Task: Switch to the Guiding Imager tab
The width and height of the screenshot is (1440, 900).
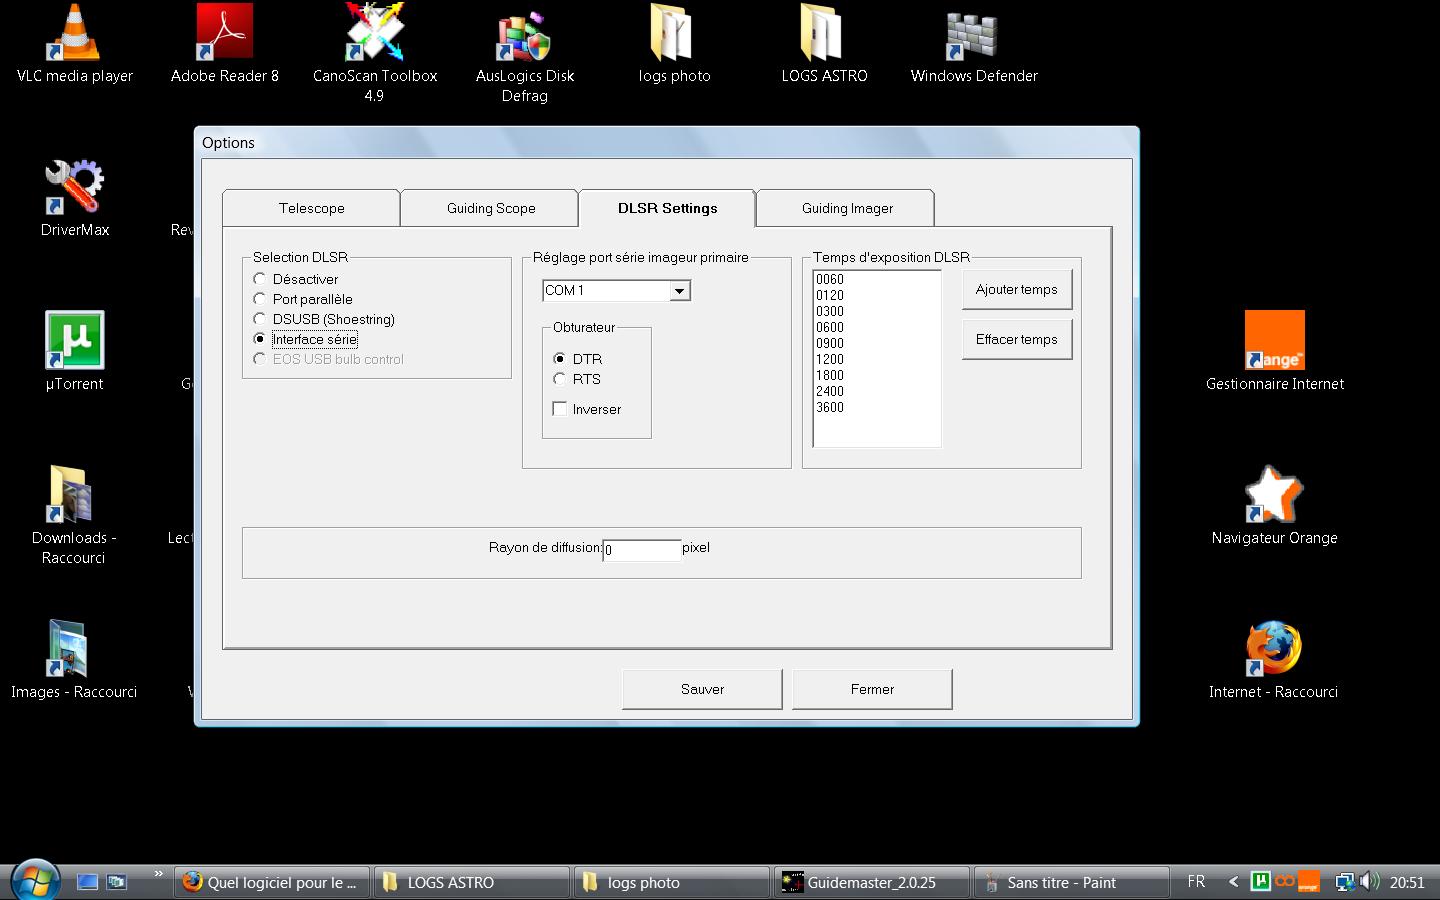Action: point(847,208)
